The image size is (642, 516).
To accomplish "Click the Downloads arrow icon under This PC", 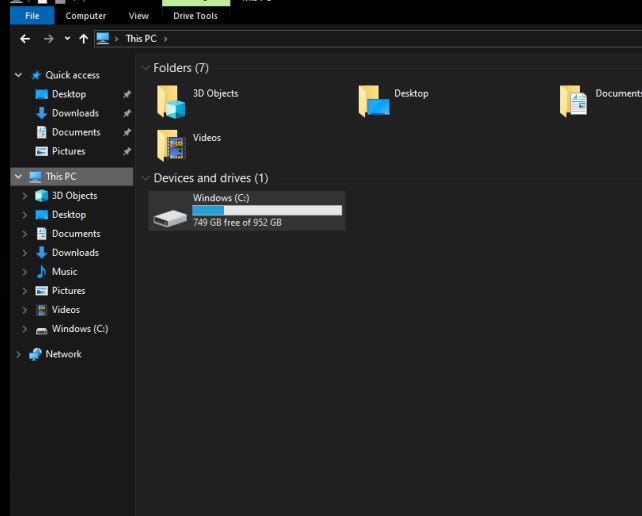I will (41, 253).
